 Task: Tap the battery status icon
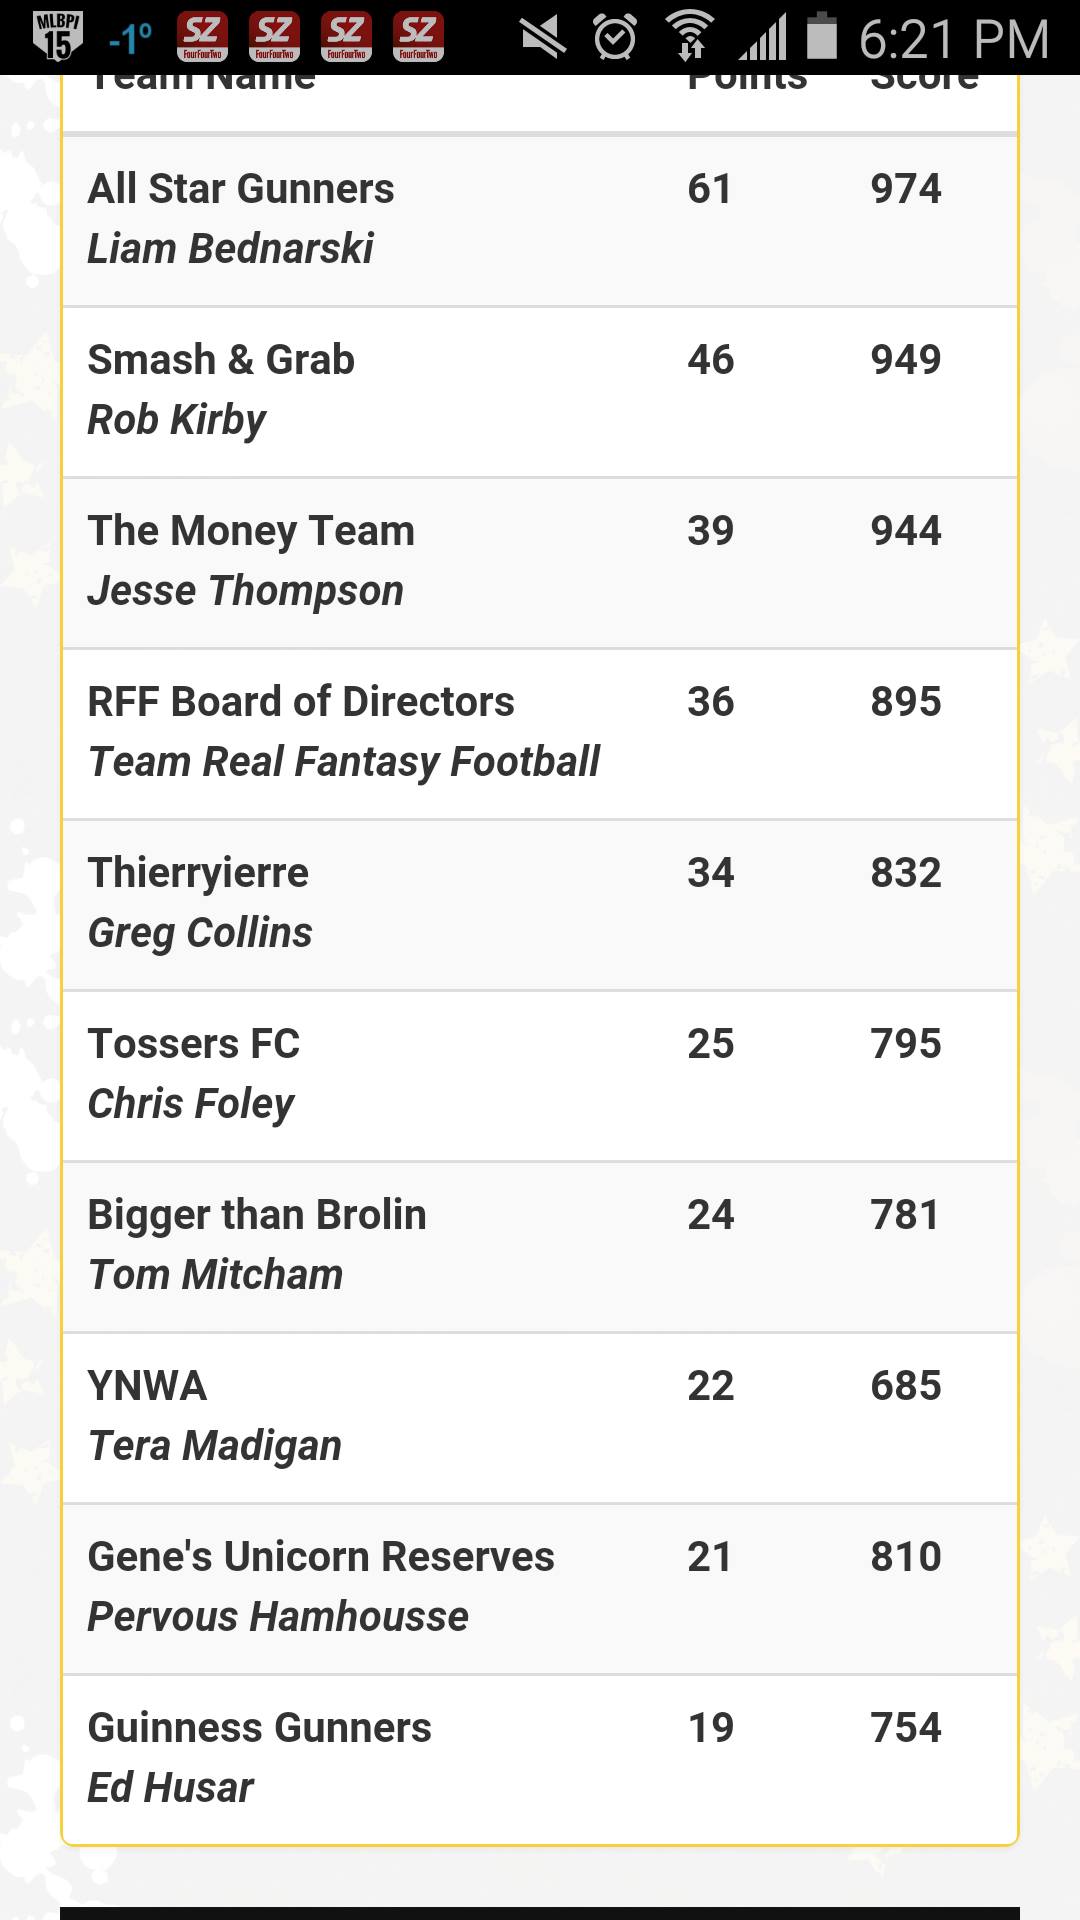(822, 36)
